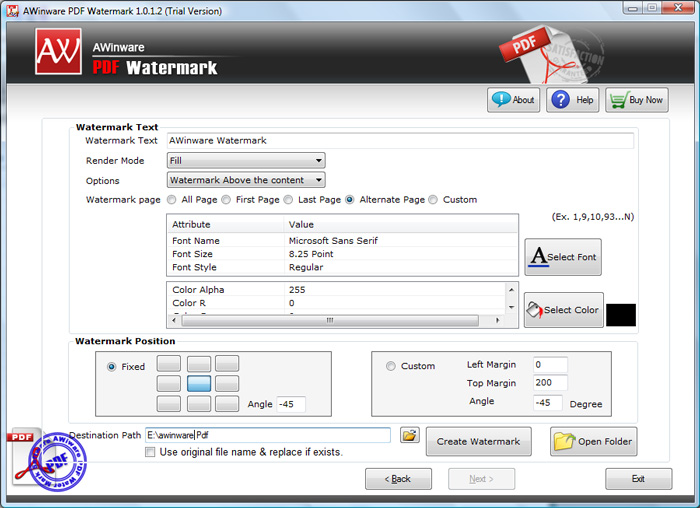700x508 pixels.
Task: Click the app icon in the title bar
Action: point(12,11)
